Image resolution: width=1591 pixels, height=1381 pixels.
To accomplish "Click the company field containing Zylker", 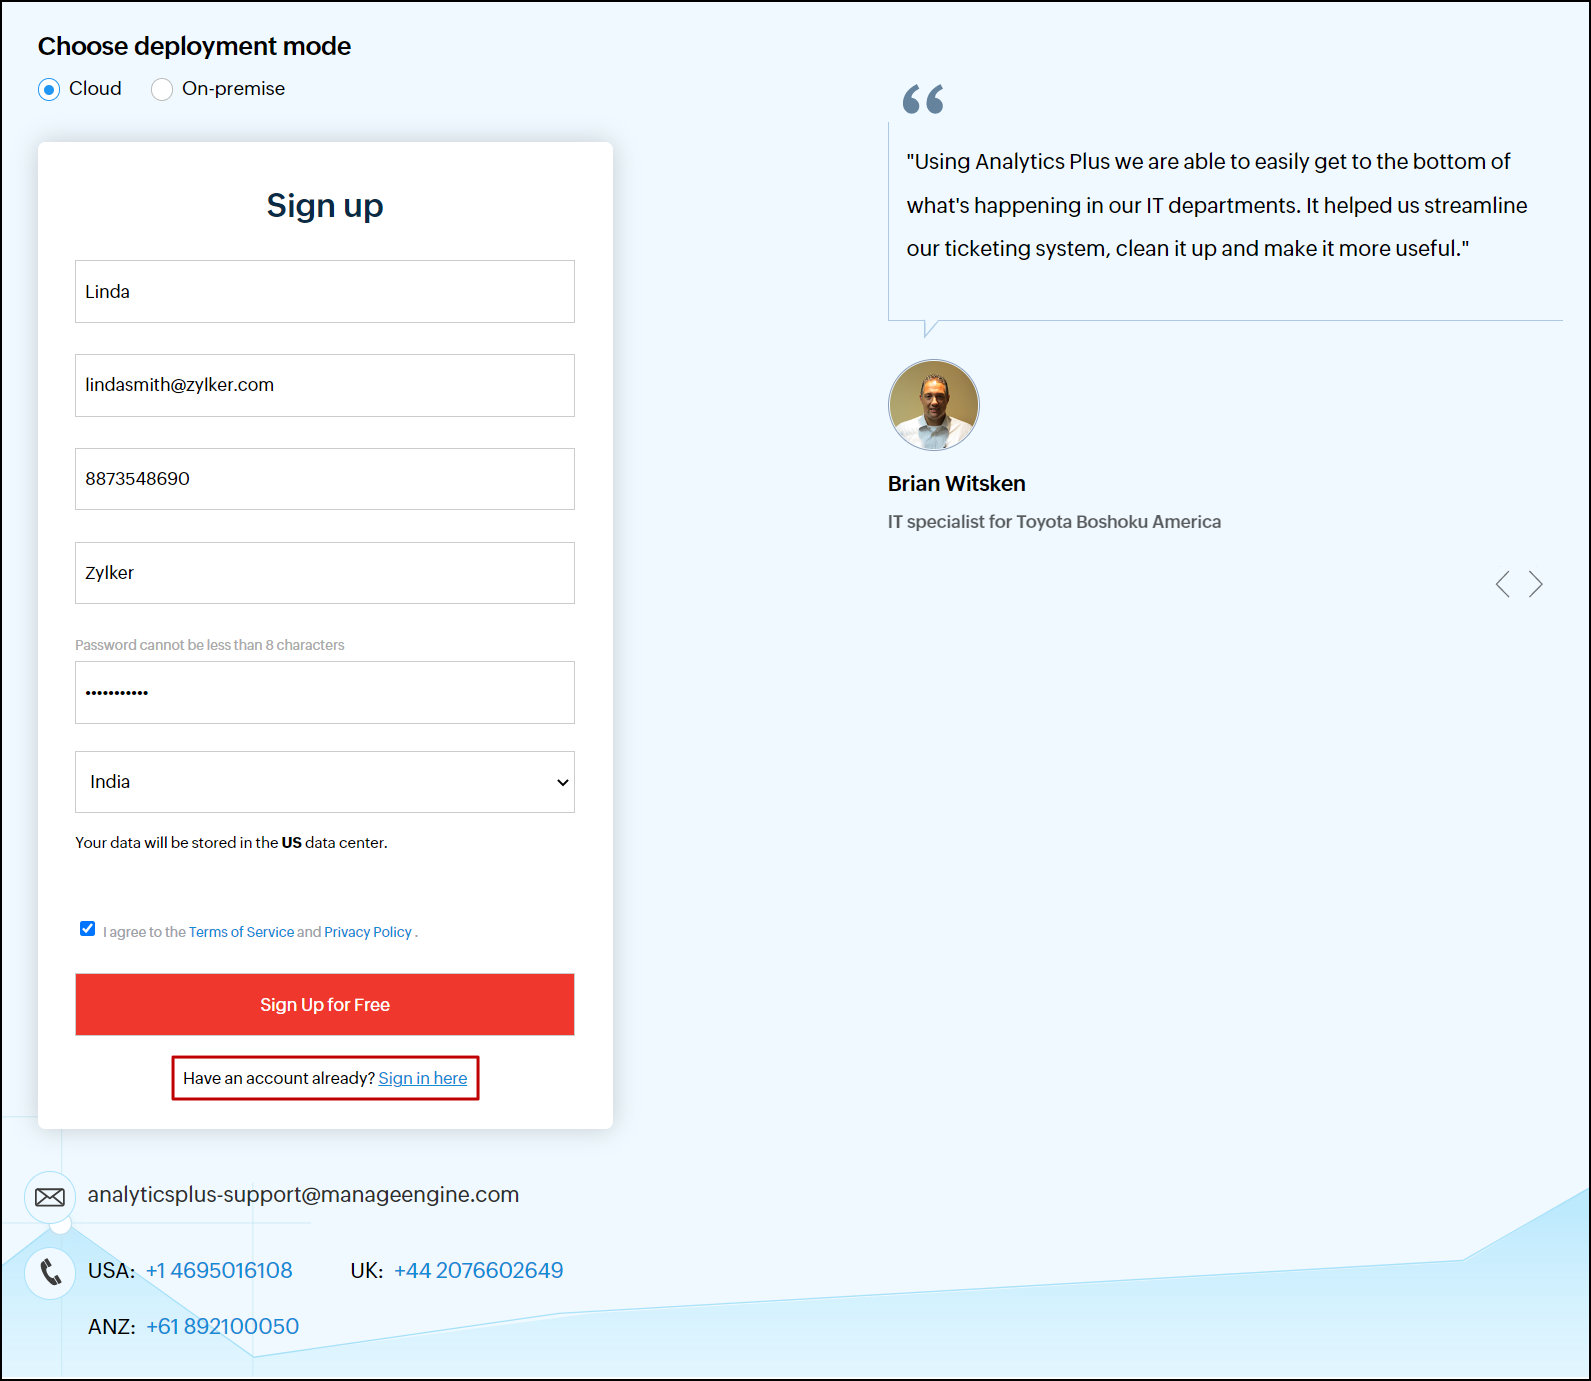I will pos(325,573).
